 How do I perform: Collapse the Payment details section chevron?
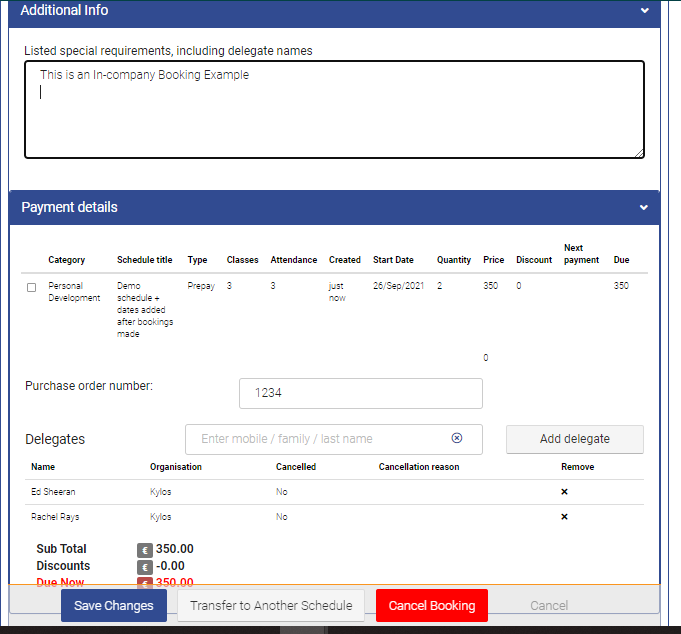coord(645,208)
